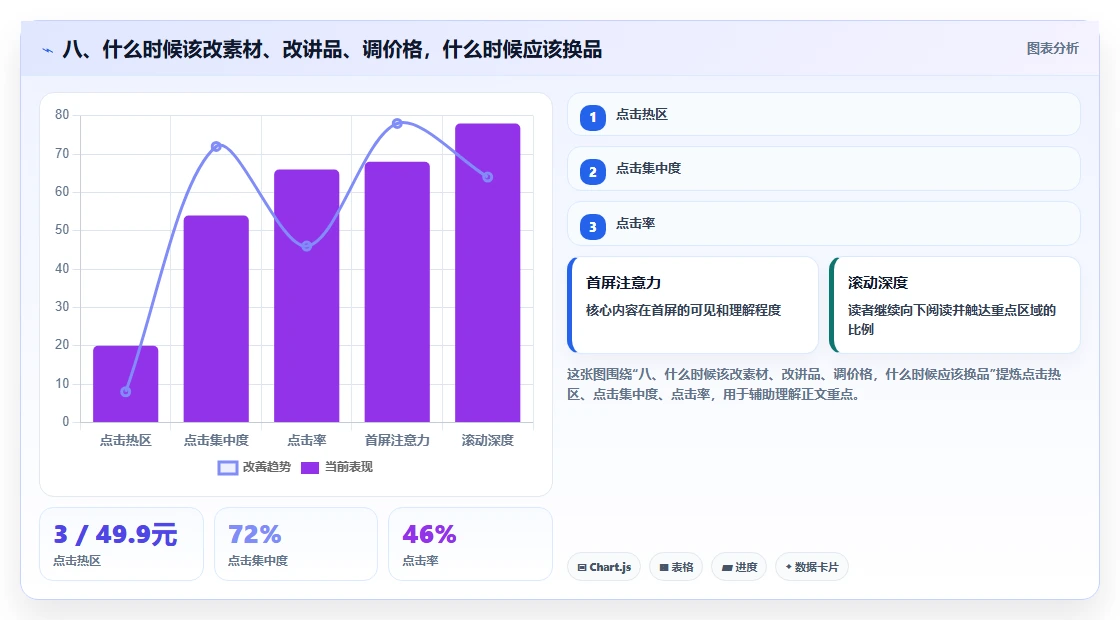Click the 46% stat card

click(x=470, y=544)
